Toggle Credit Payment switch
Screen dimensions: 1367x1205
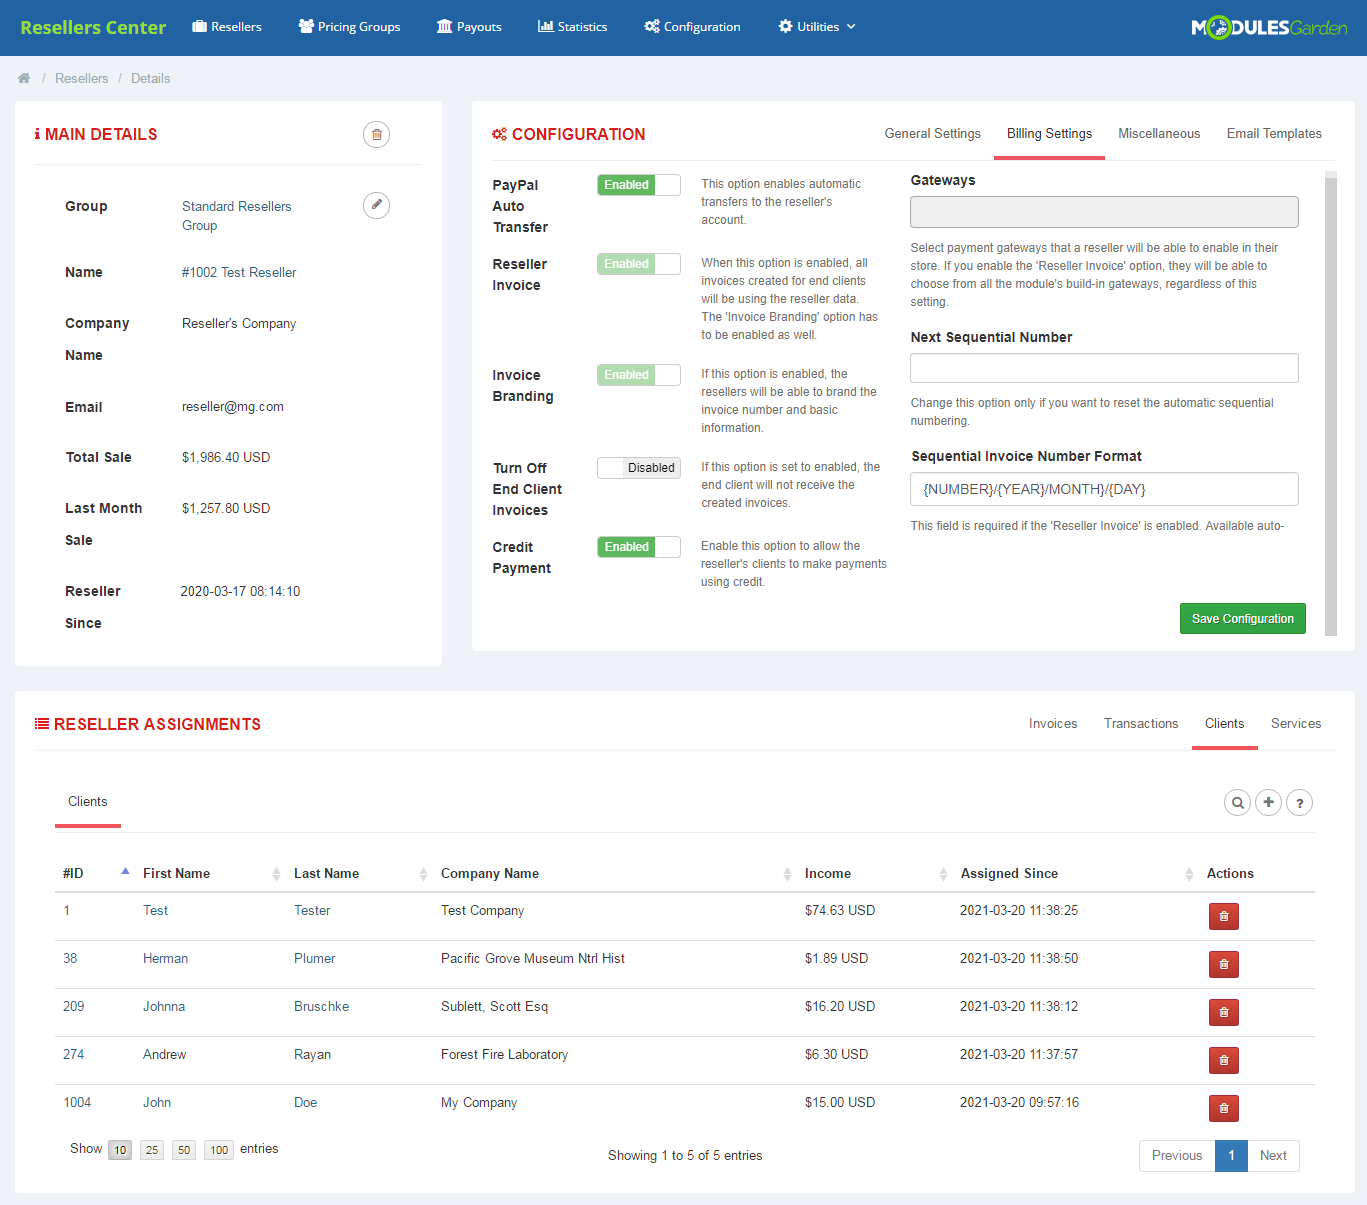pyautogui.click(x=639, y=547)
